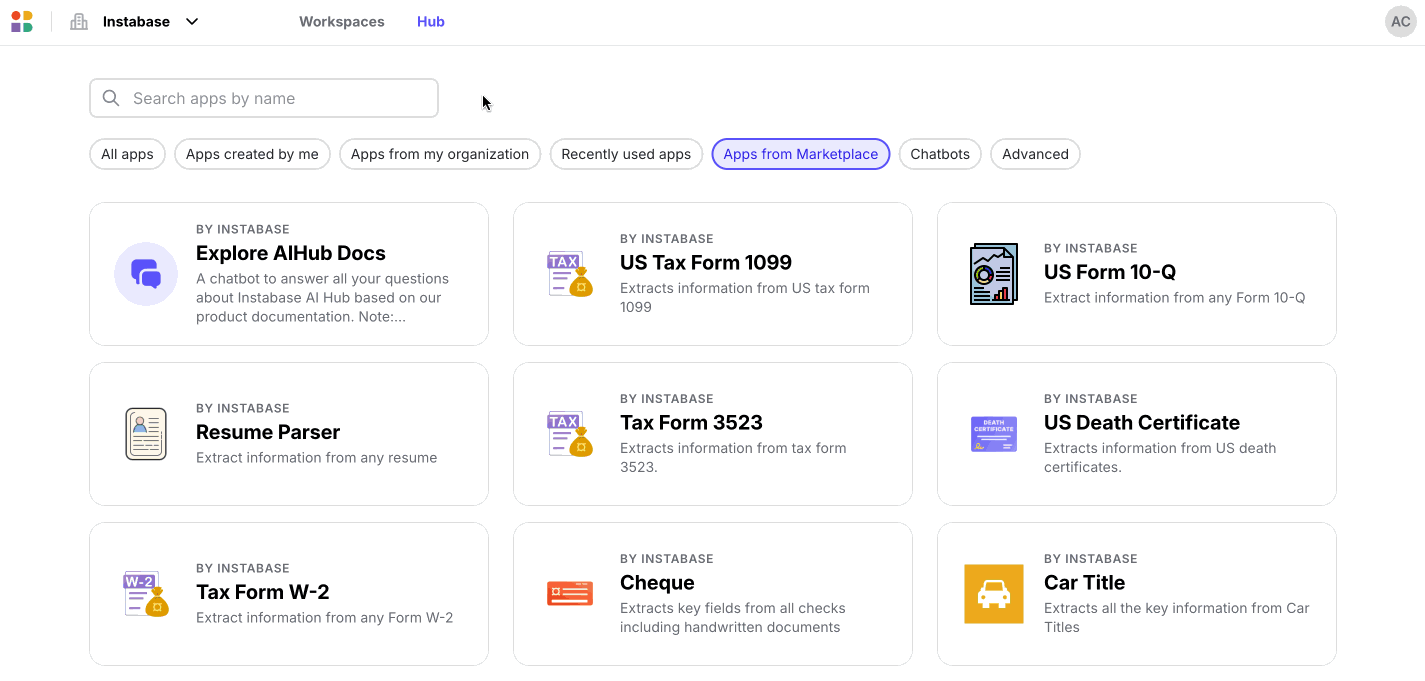The width and height of the screenshot is (1425, 681).
Task: Open the Tax Form 3523 title
Action: tap(691, 423)
